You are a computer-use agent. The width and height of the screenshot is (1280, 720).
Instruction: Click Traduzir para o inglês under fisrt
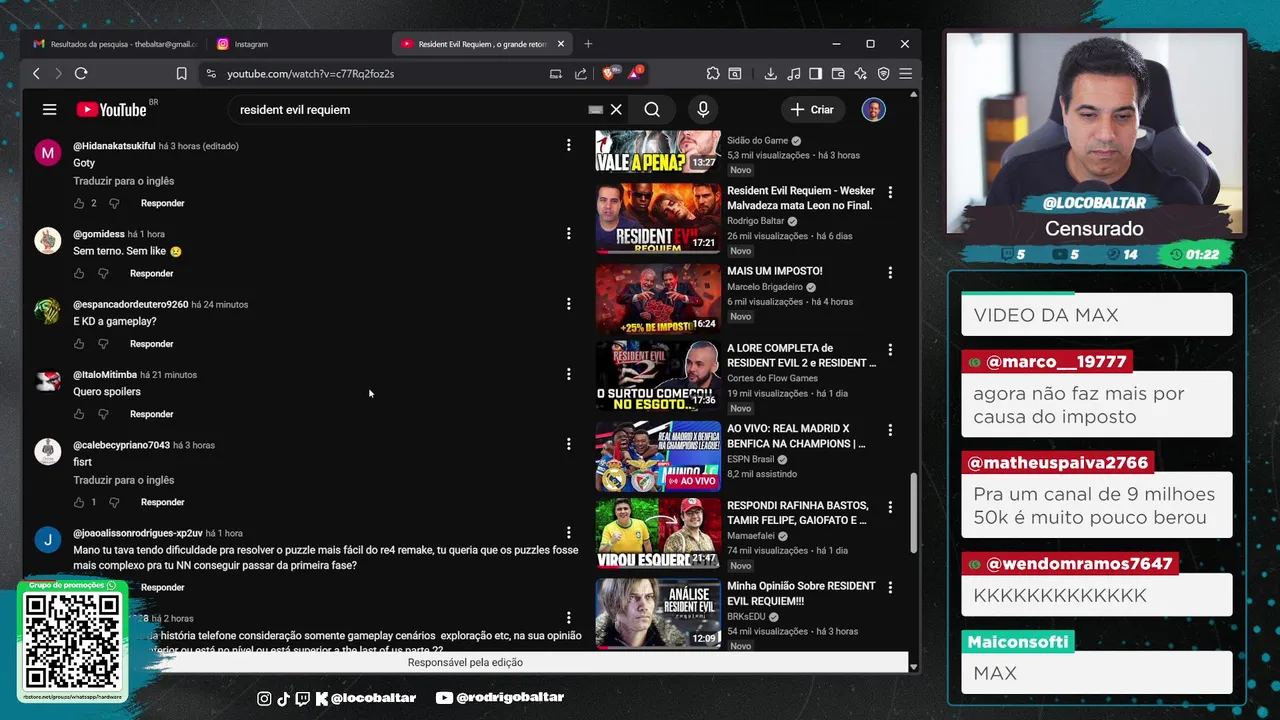[x=124, y=480]
